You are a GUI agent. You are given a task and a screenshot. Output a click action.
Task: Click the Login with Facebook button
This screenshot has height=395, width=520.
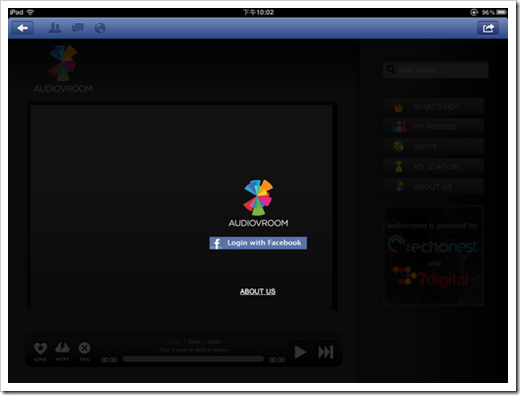(x=258, y=243)
